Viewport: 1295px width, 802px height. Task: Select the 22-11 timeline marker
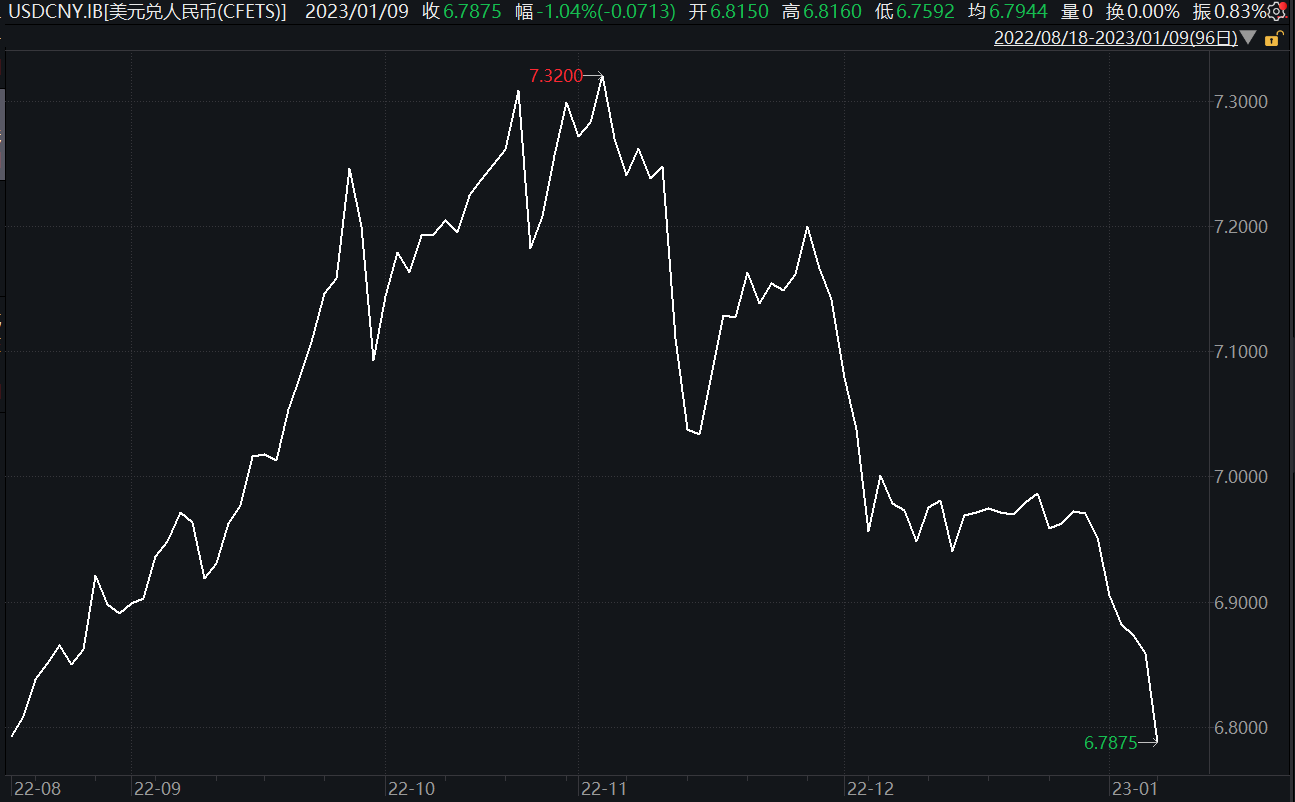pyautogui.click(x=604, y=788)
